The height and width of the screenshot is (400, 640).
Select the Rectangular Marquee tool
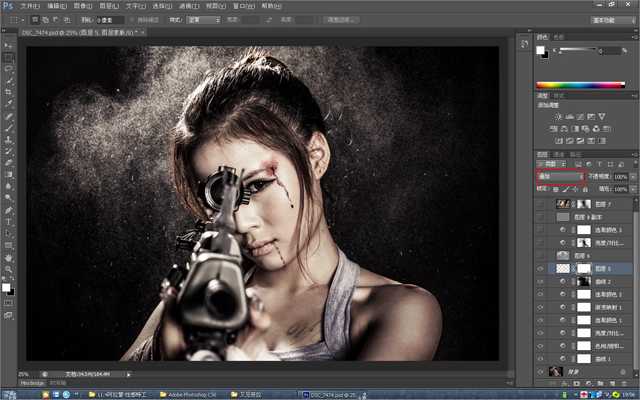click(9, 58)
